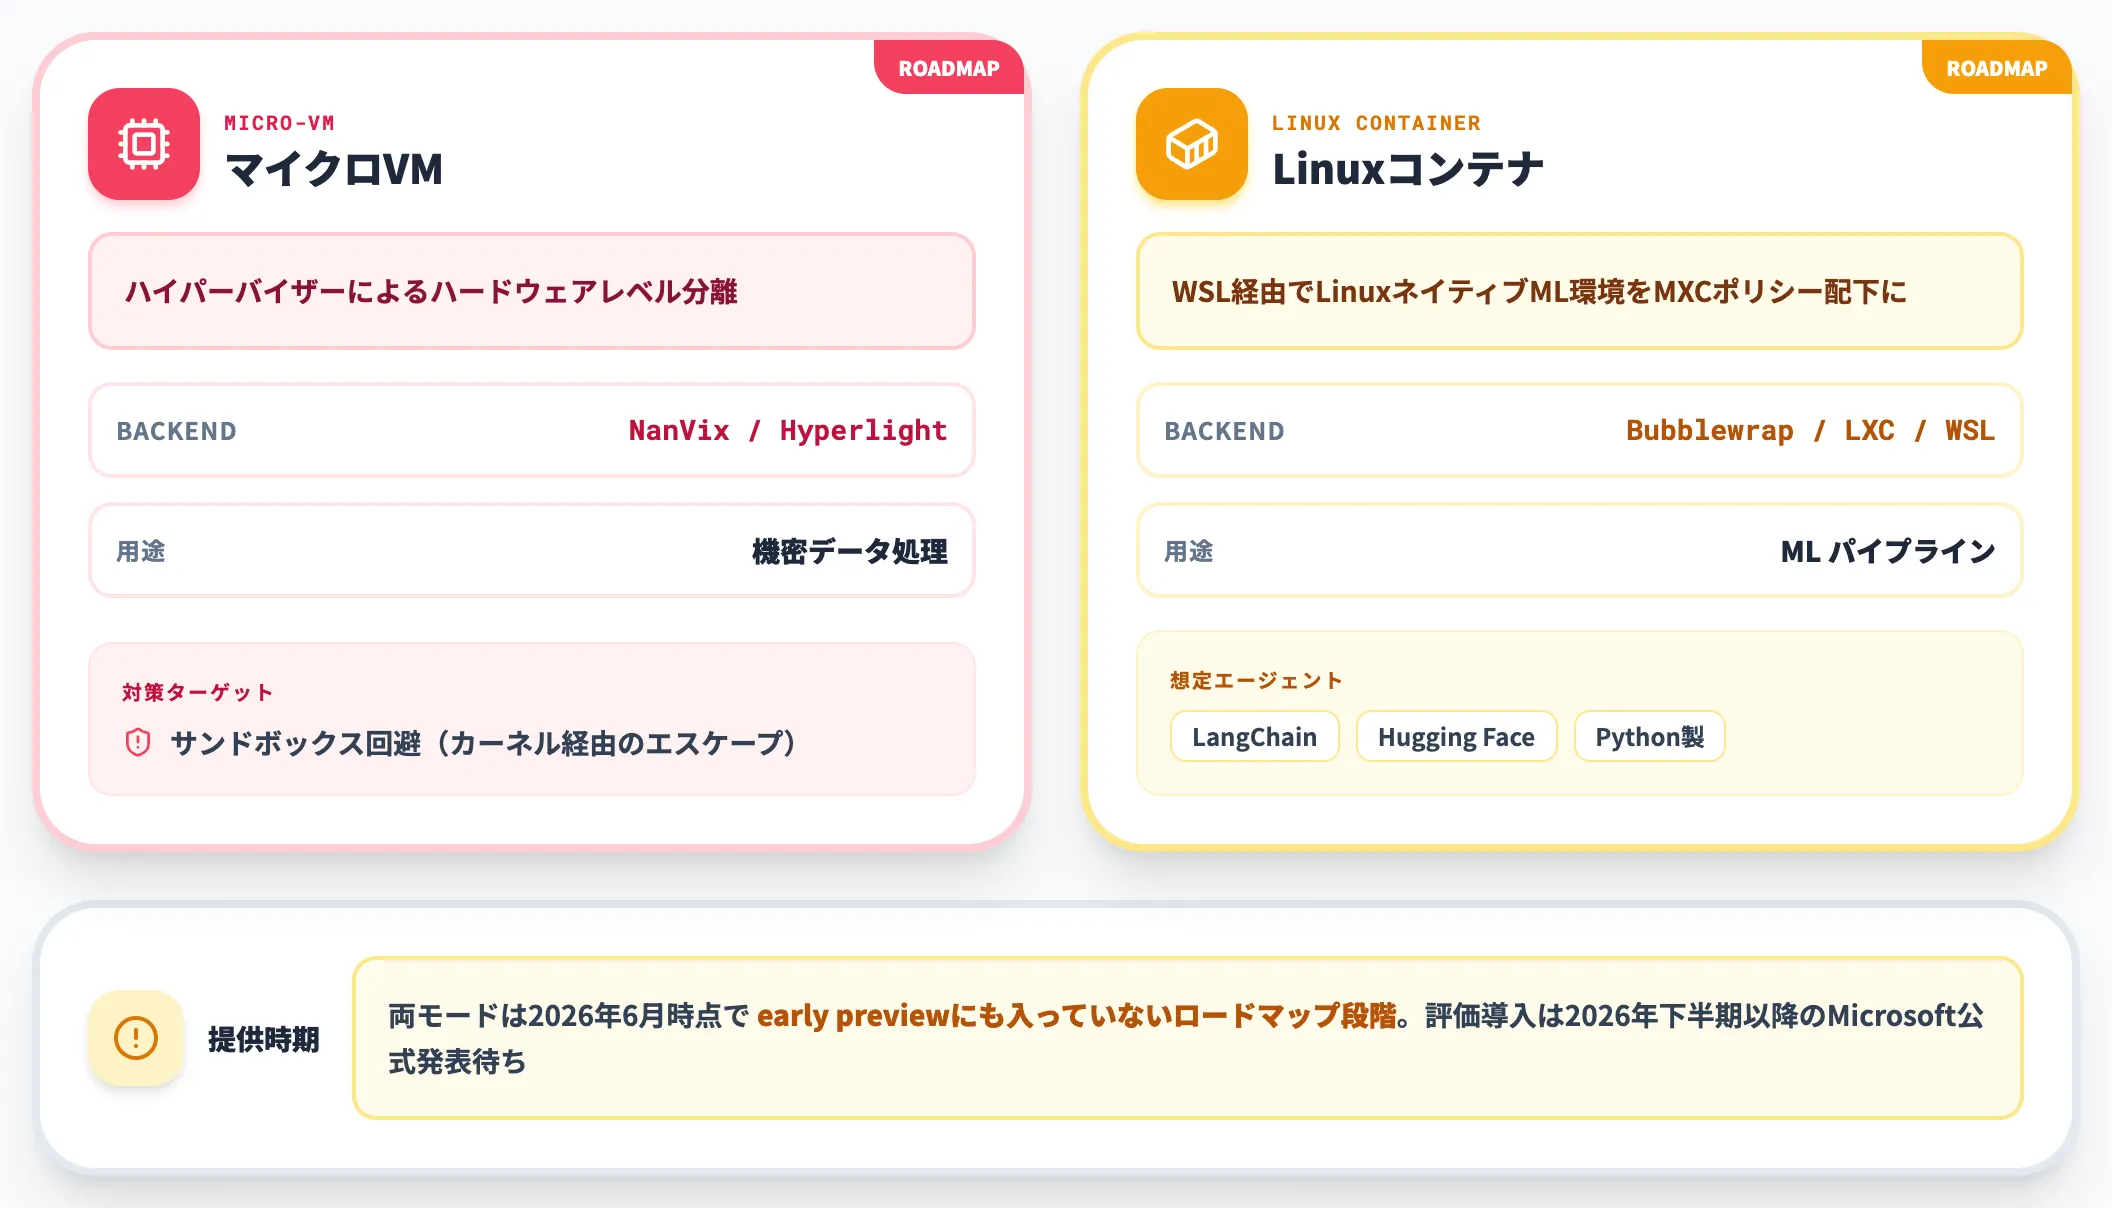Click the BACKEND label in Linuxコンテナ card
Image resolution: width=2112 pixels, height=1208 pixels.
[1224, 431]
